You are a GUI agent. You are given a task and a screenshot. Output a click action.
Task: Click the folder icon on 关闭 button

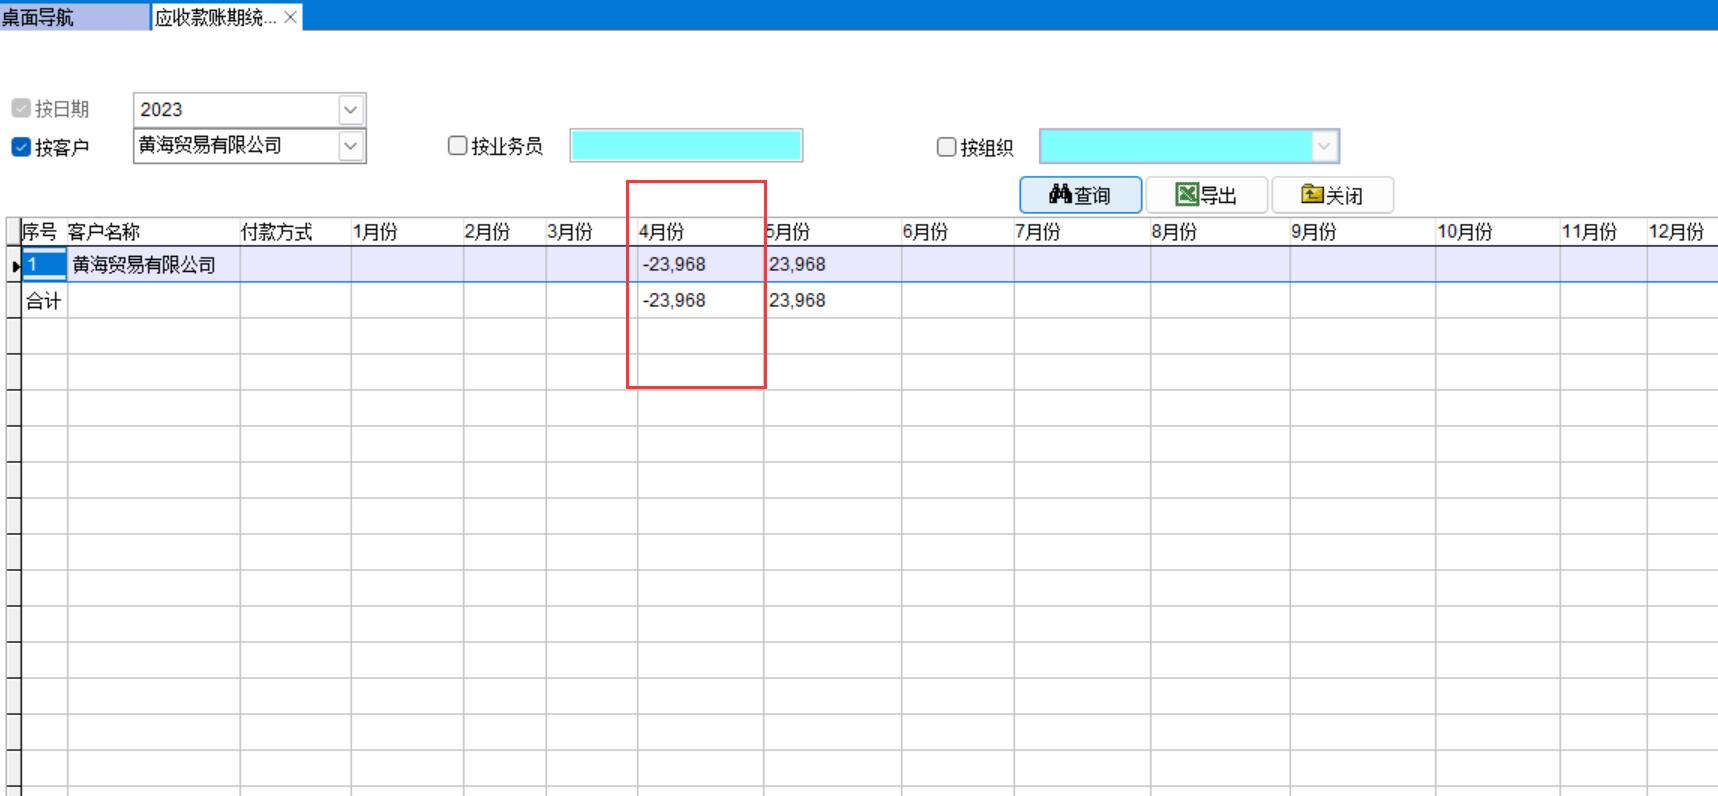coord(1312,194)
